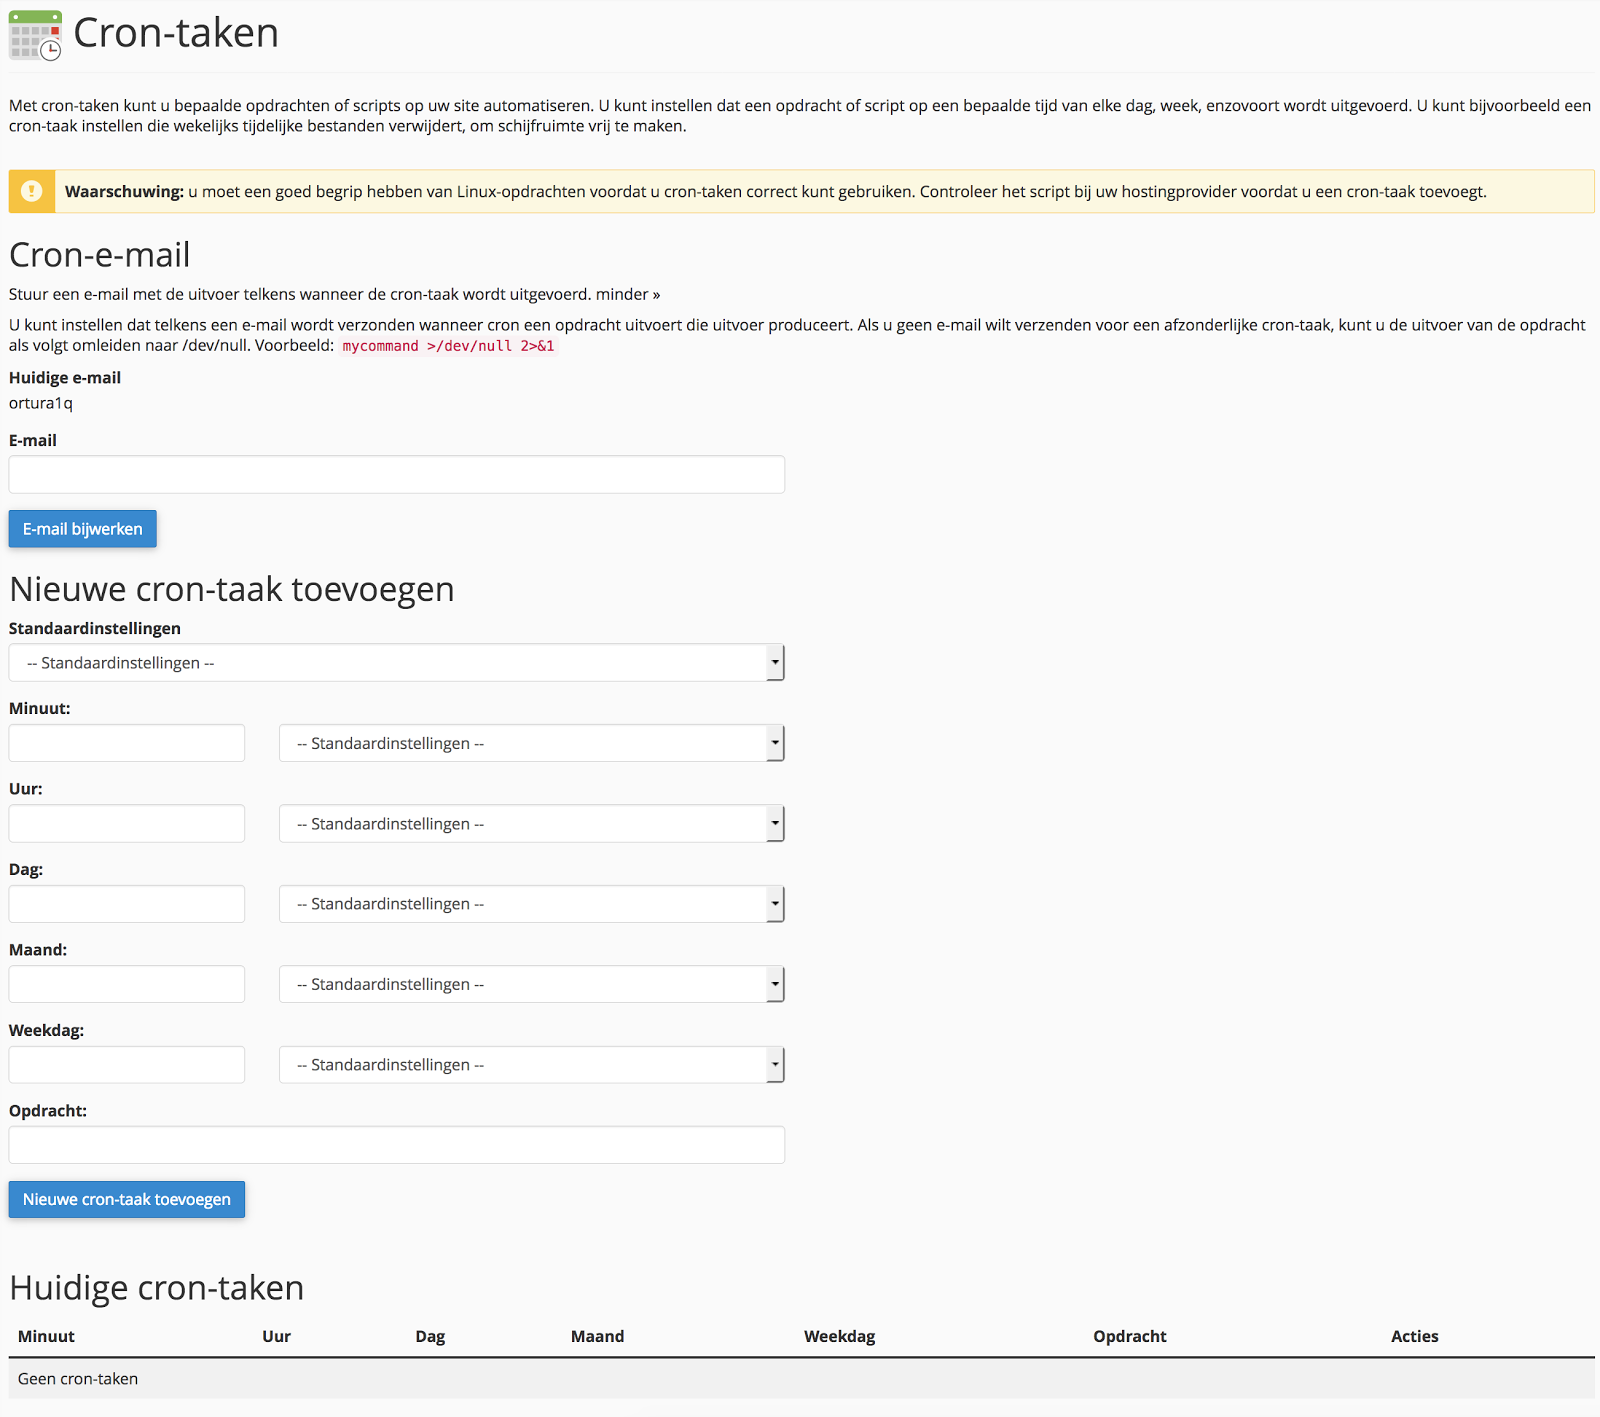Click the current e-mail value "ortura1q"
Screen dimensions: 1600x1417
[41, 403]
